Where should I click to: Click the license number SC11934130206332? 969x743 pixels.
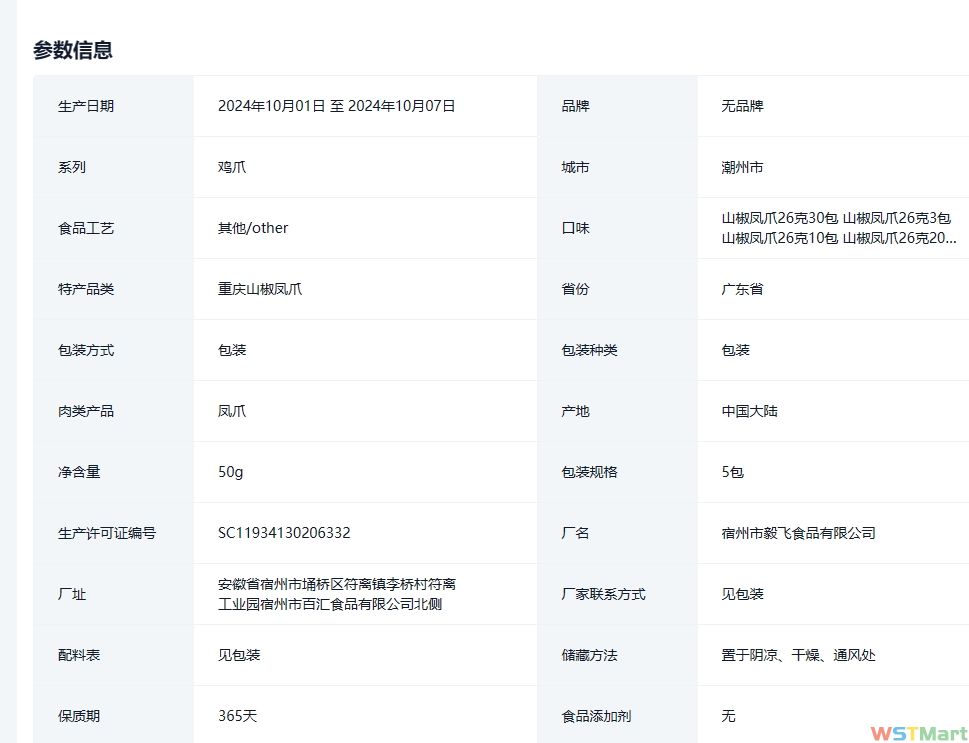click(x=284, y=533)
